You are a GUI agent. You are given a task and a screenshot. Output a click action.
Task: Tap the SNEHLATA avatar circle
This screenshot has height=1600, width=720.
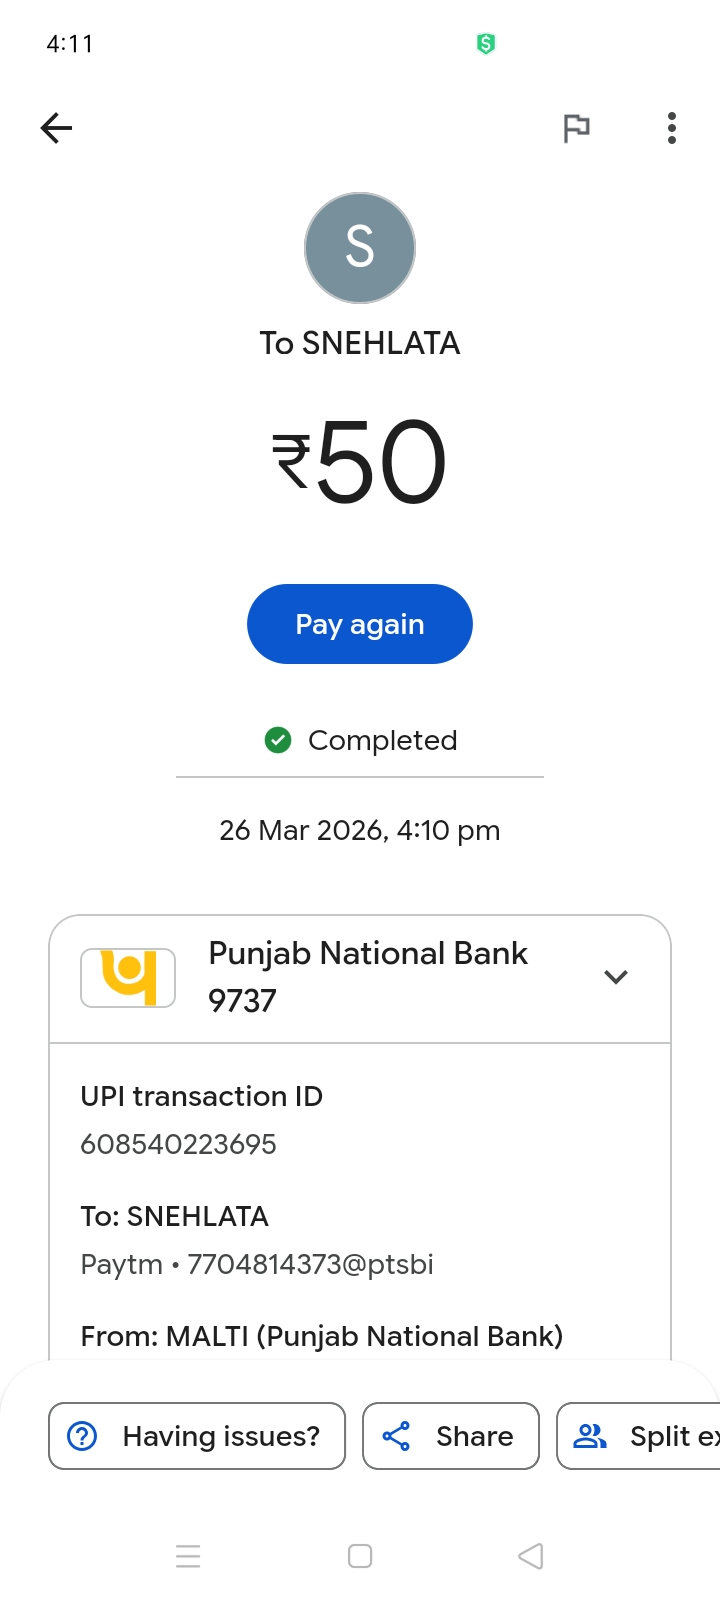(x=360, y=248)
